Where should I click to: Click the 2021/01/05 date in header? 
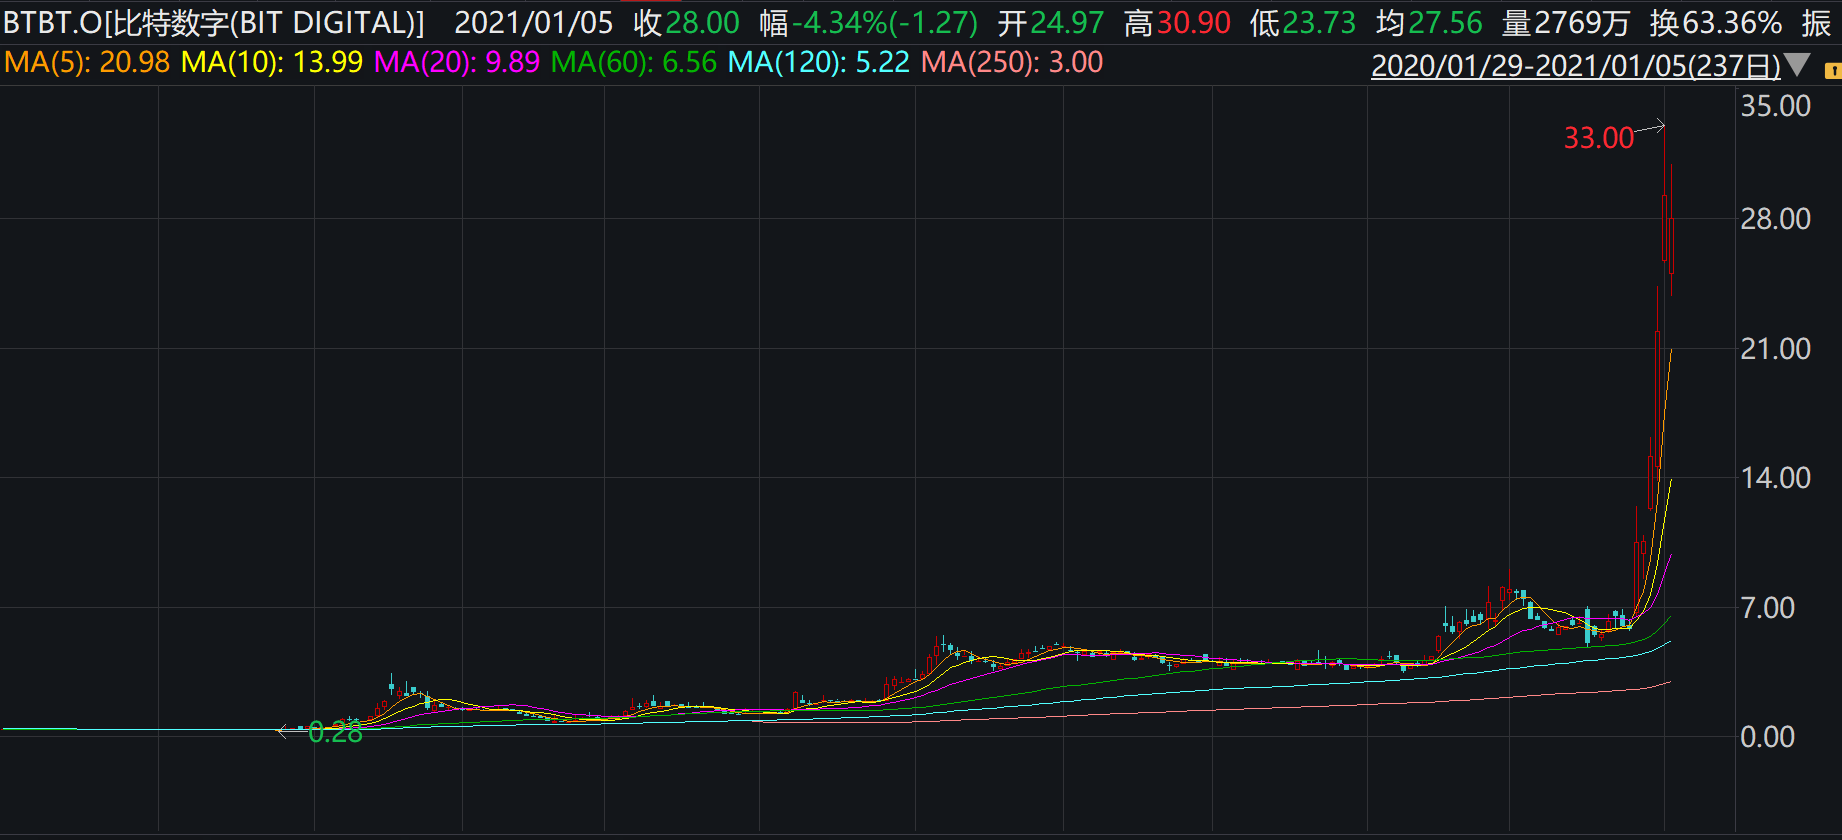[x=533, y=22]
